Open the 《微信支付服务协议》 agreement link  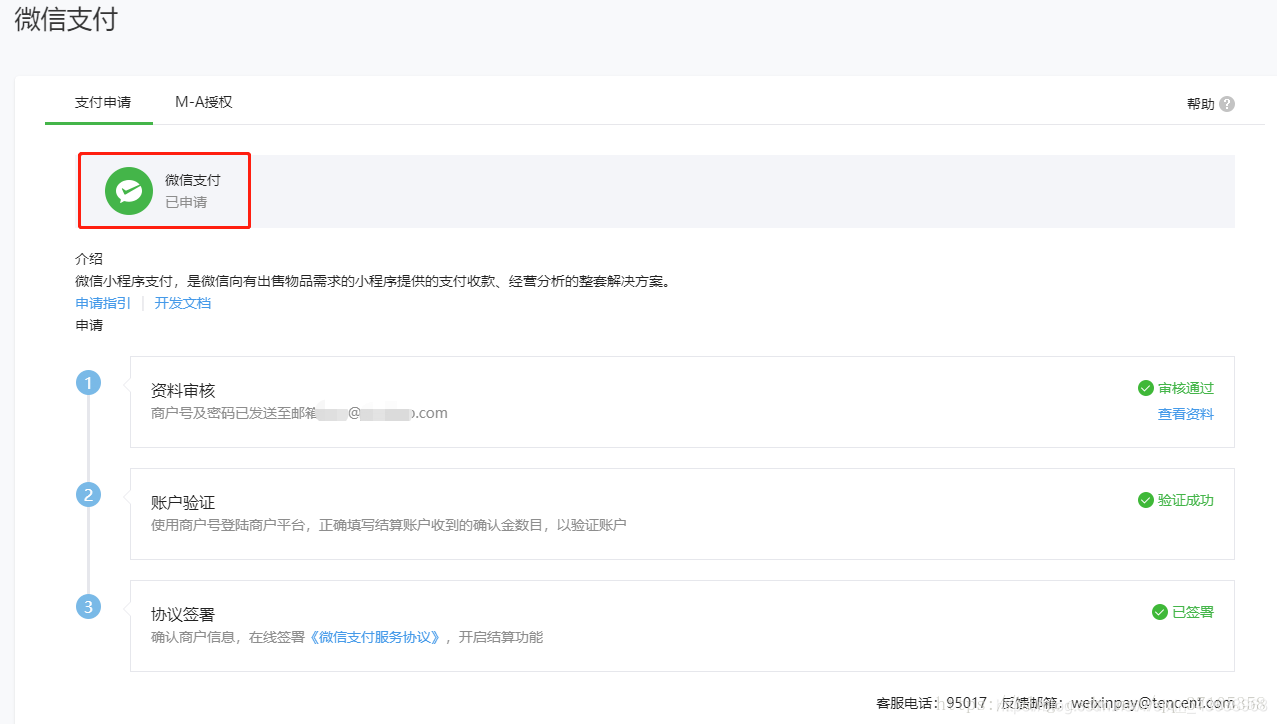[x=375, y=637]
